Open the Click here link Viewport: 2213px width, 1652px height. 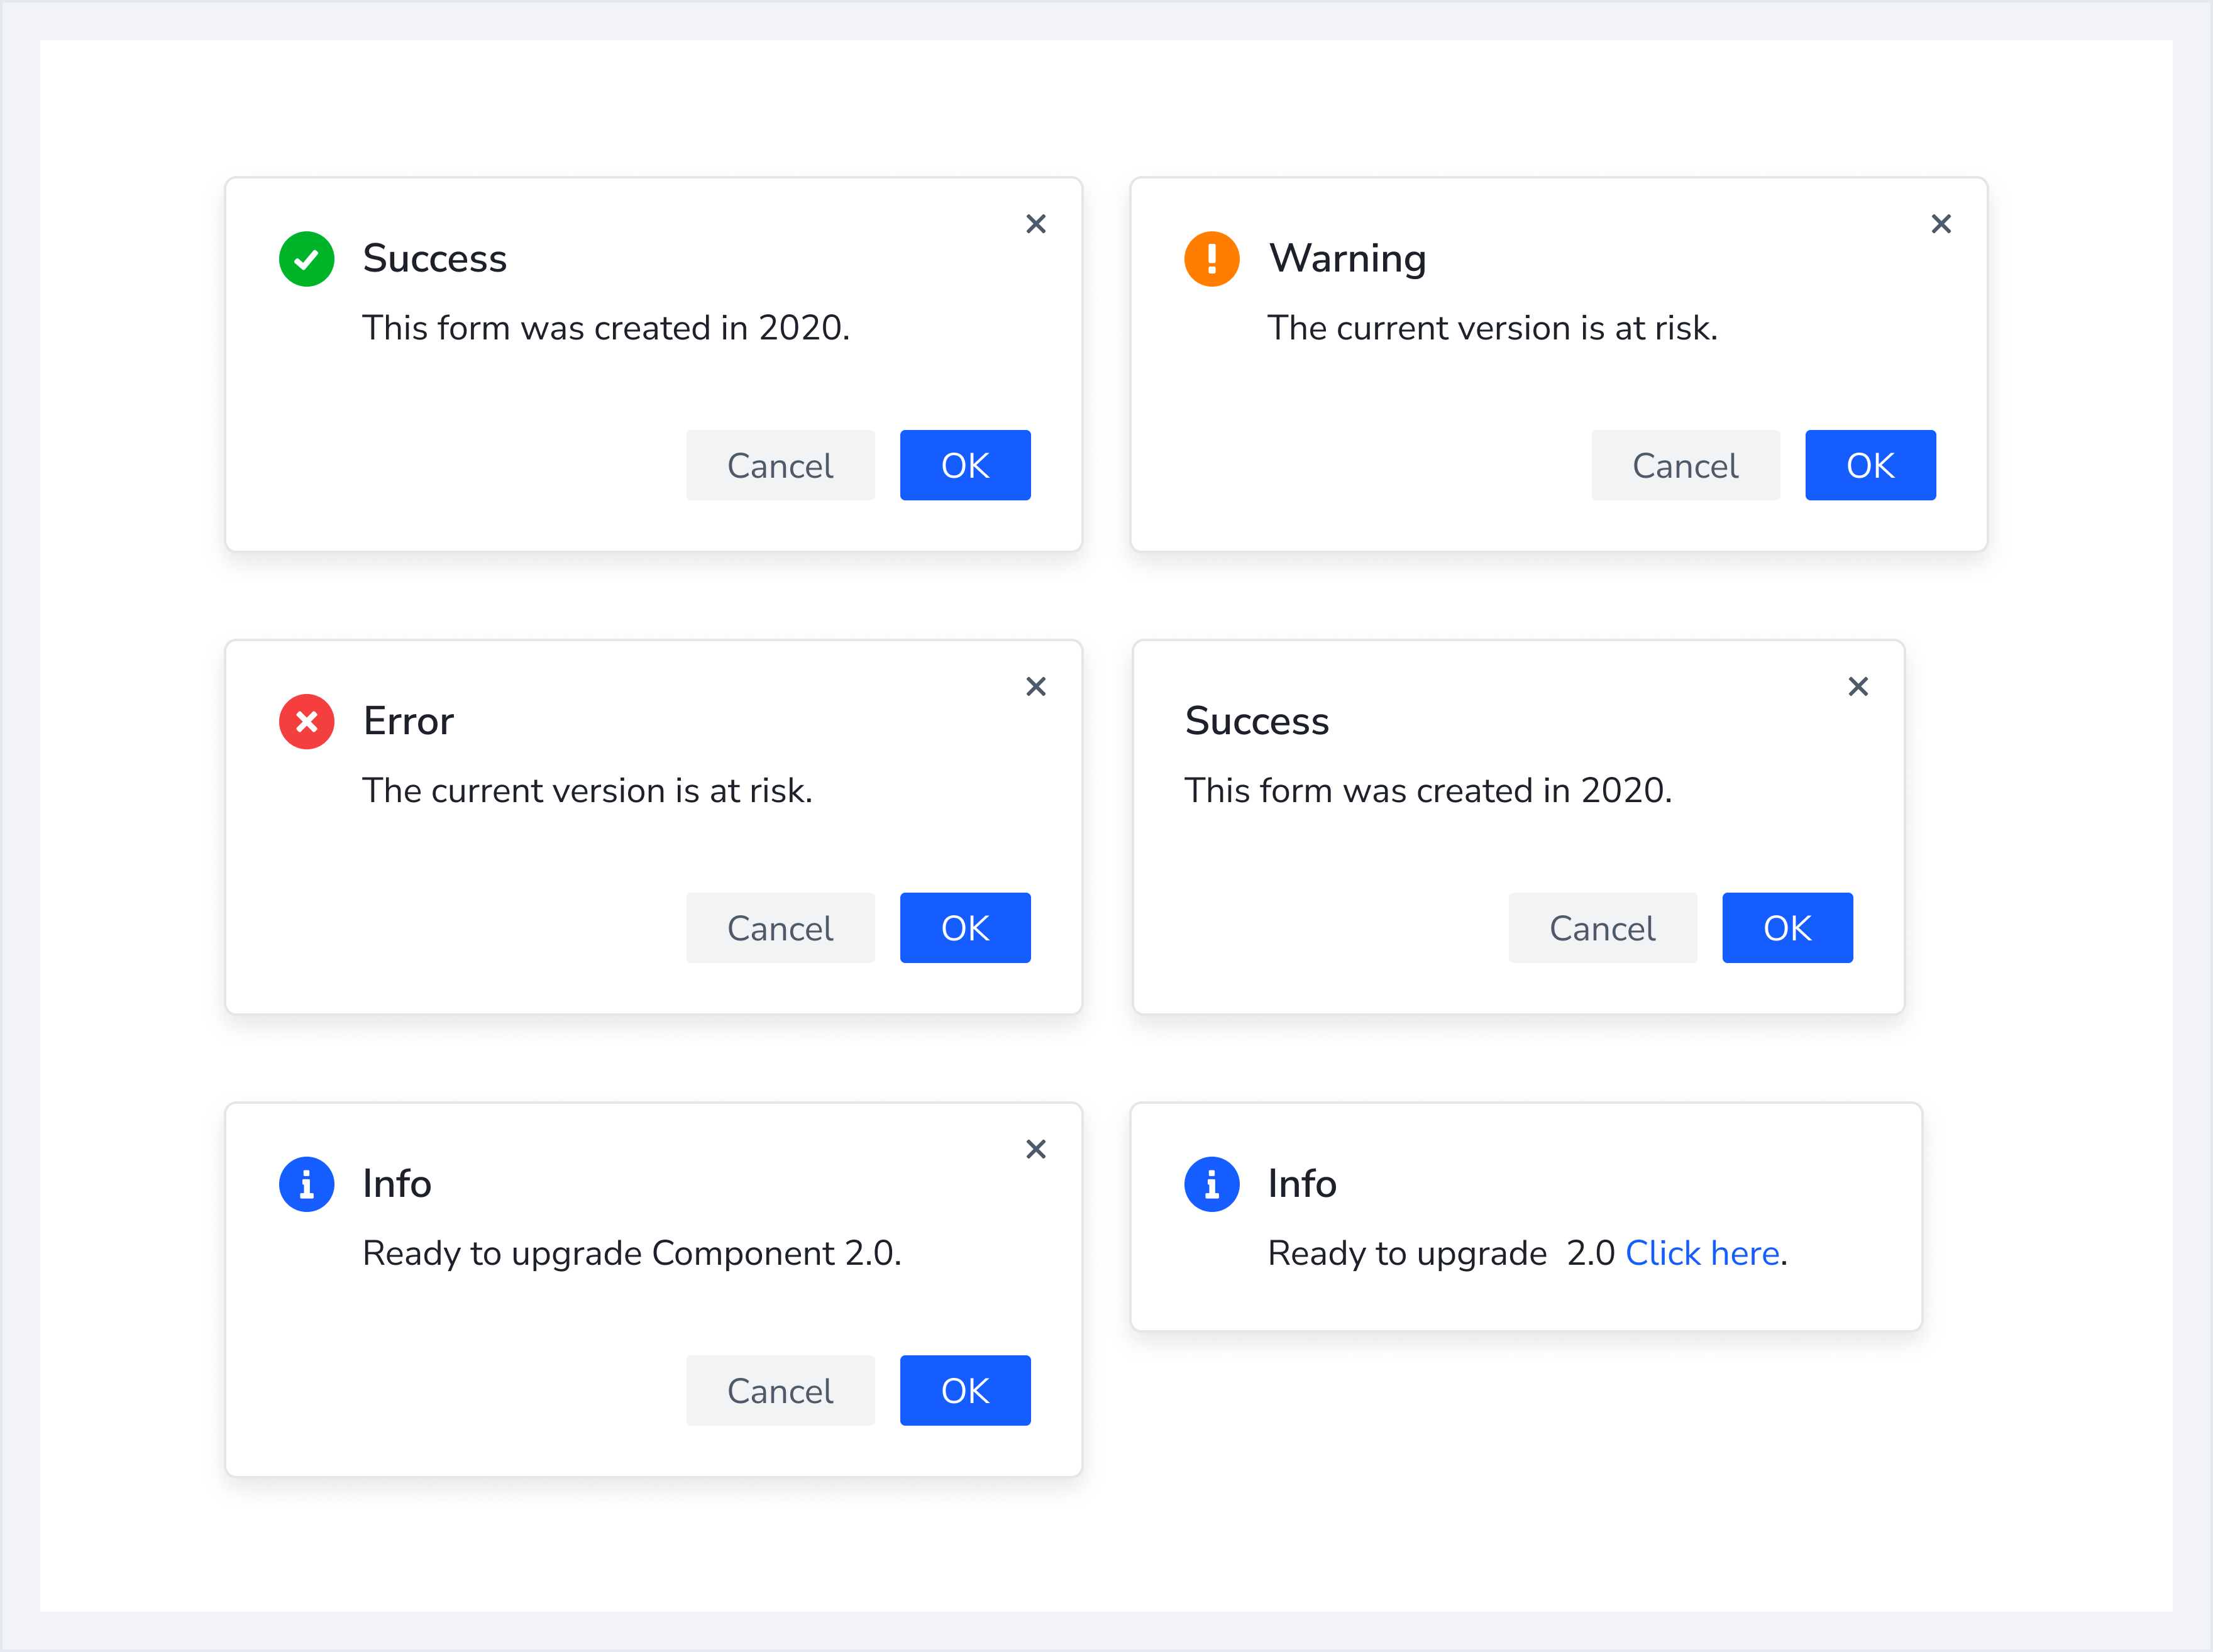(x=1701, y=1253)
